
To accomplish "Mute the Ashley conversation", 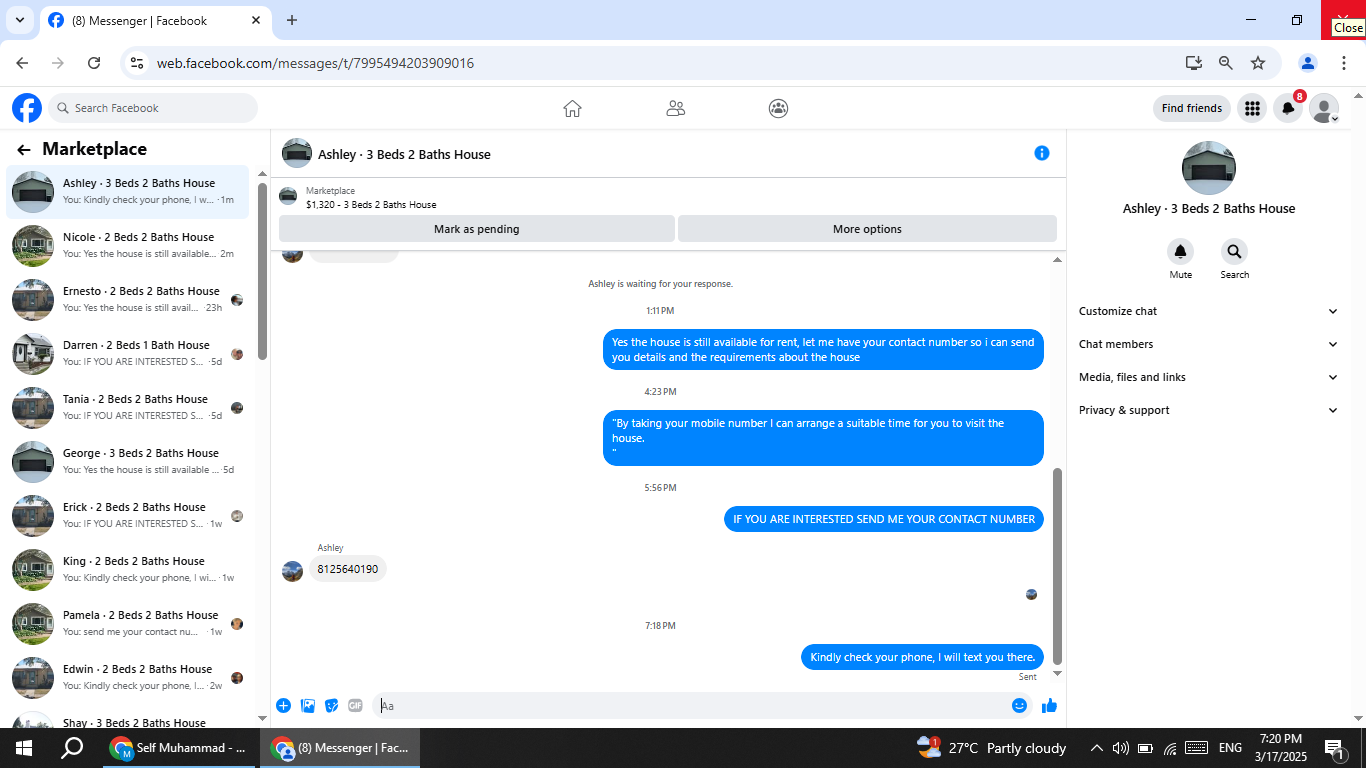I will coord(1180,251).
